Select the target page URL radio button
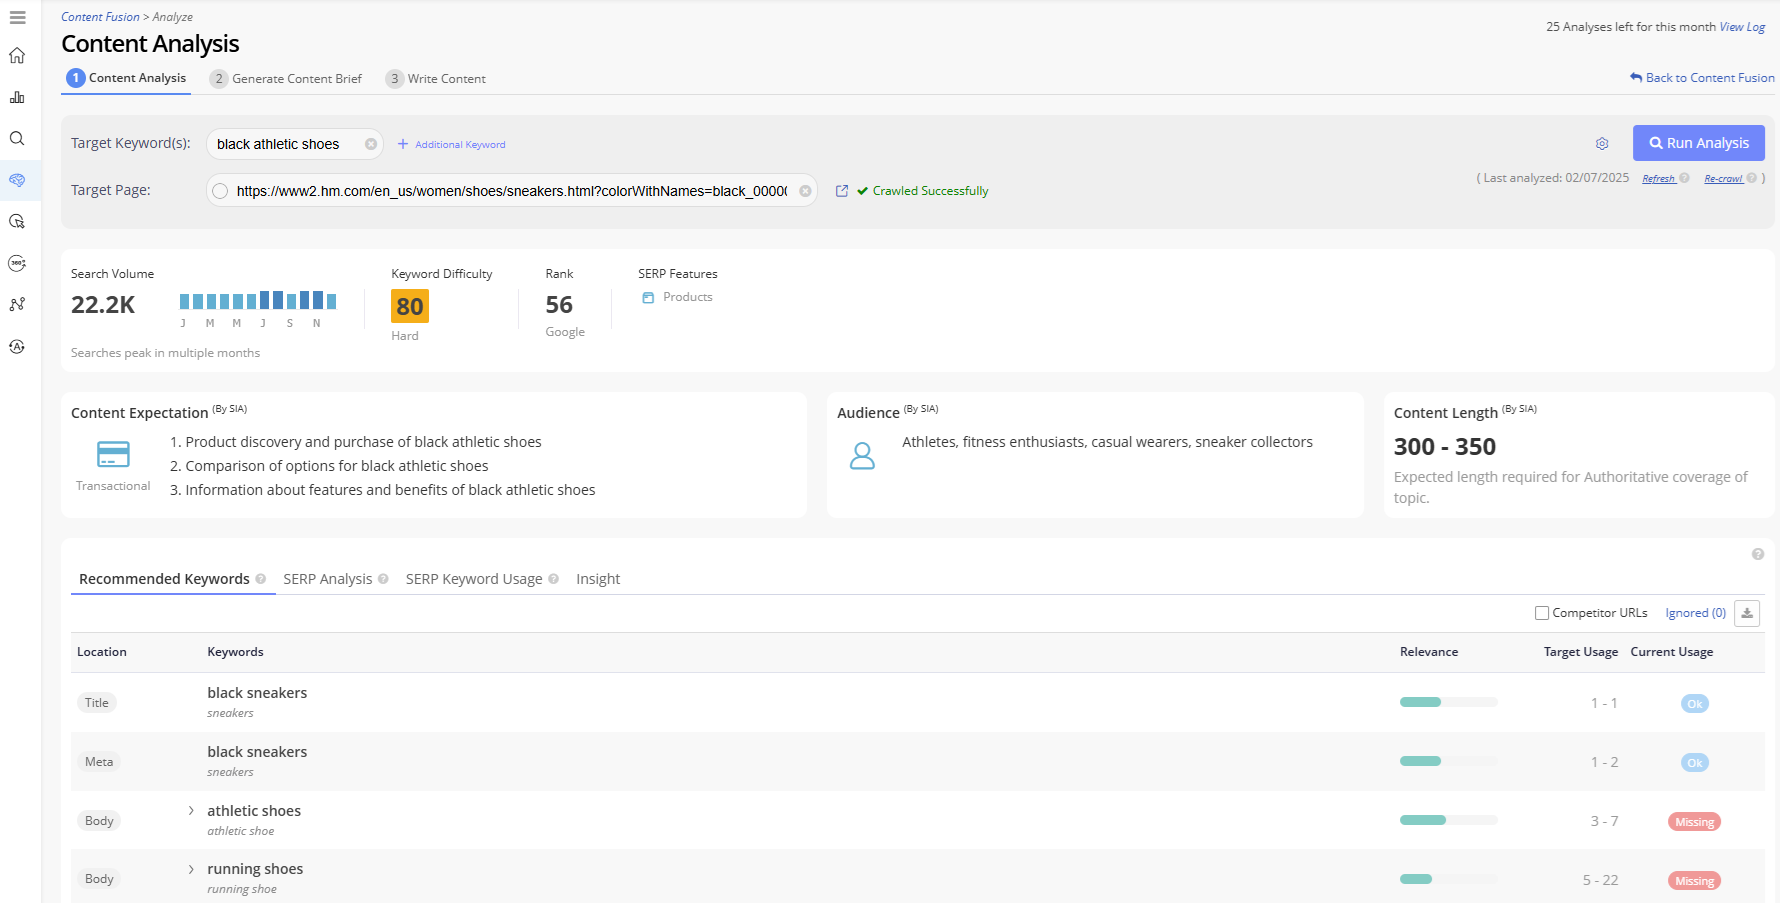The width and height of the screenshot is (1780, 903). pos(220,191)
